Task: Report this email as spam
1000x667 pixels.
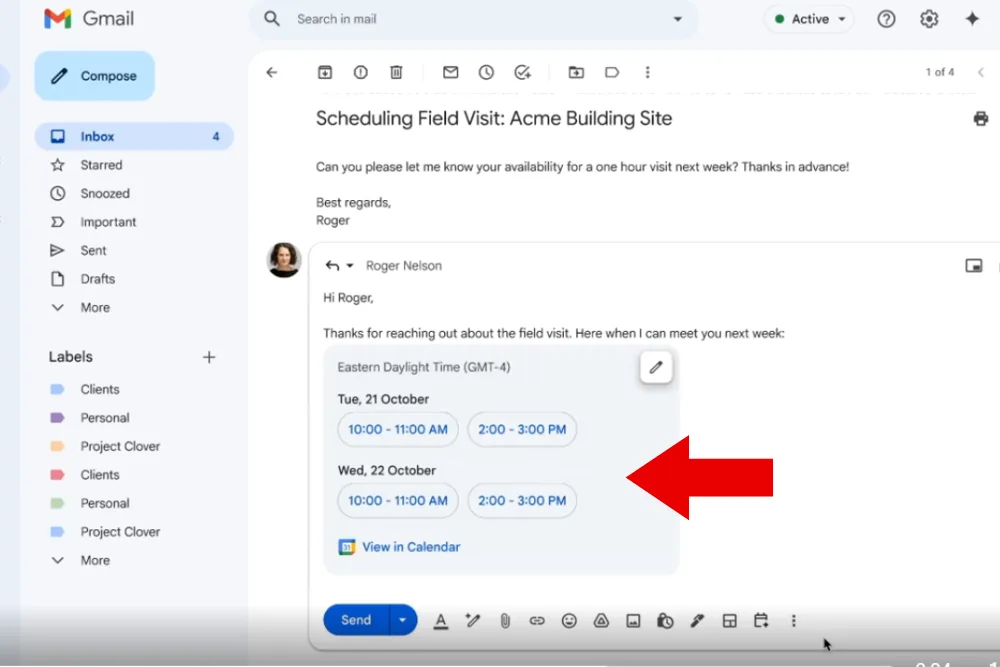Action: click(360, 72)
